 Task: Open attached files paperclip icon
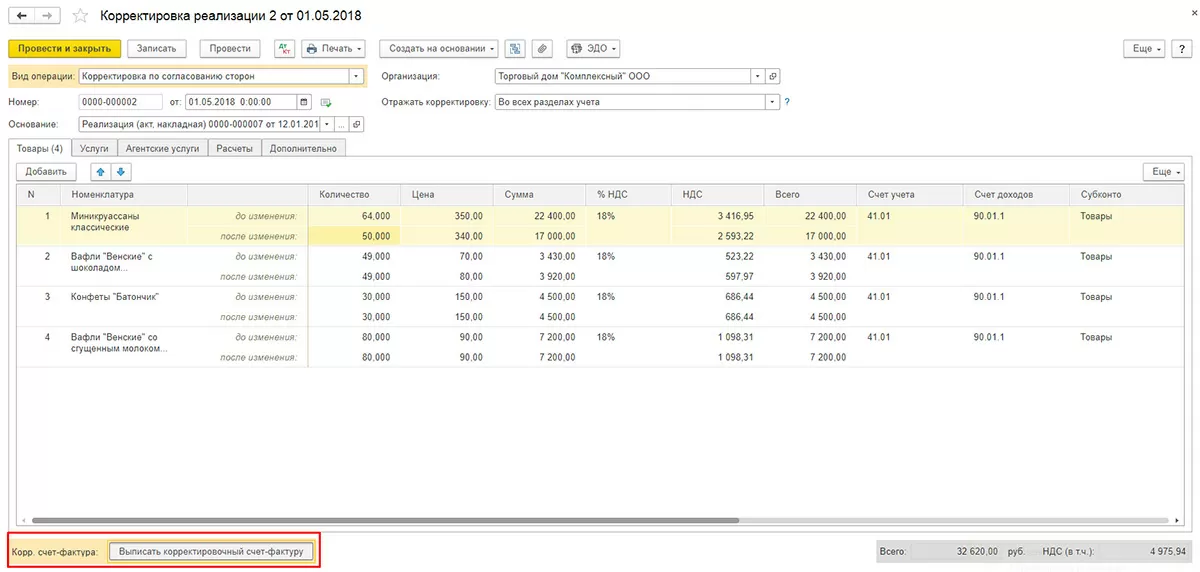click(x=541, y=48)
